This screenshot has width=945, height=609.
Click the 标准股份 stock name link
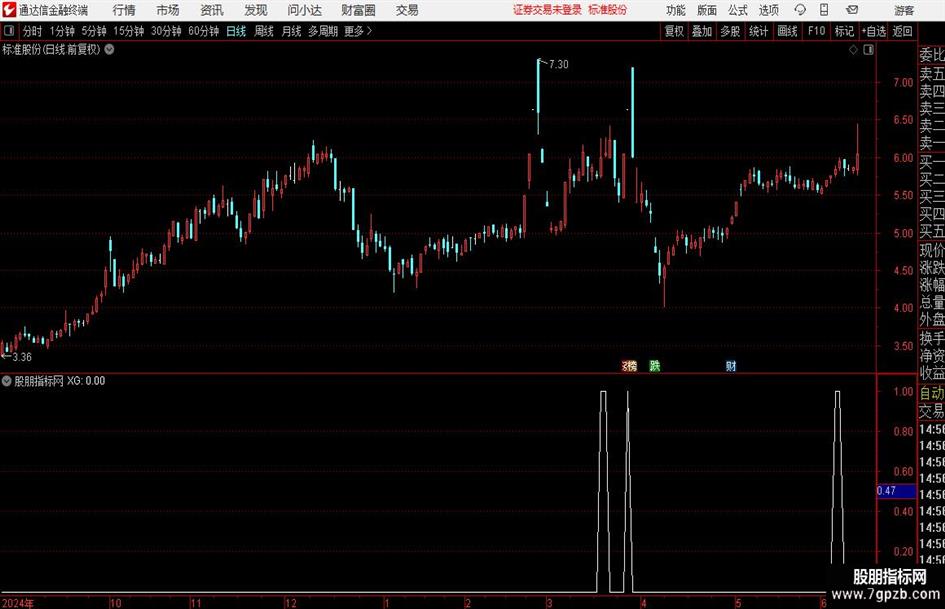[608, 10]
